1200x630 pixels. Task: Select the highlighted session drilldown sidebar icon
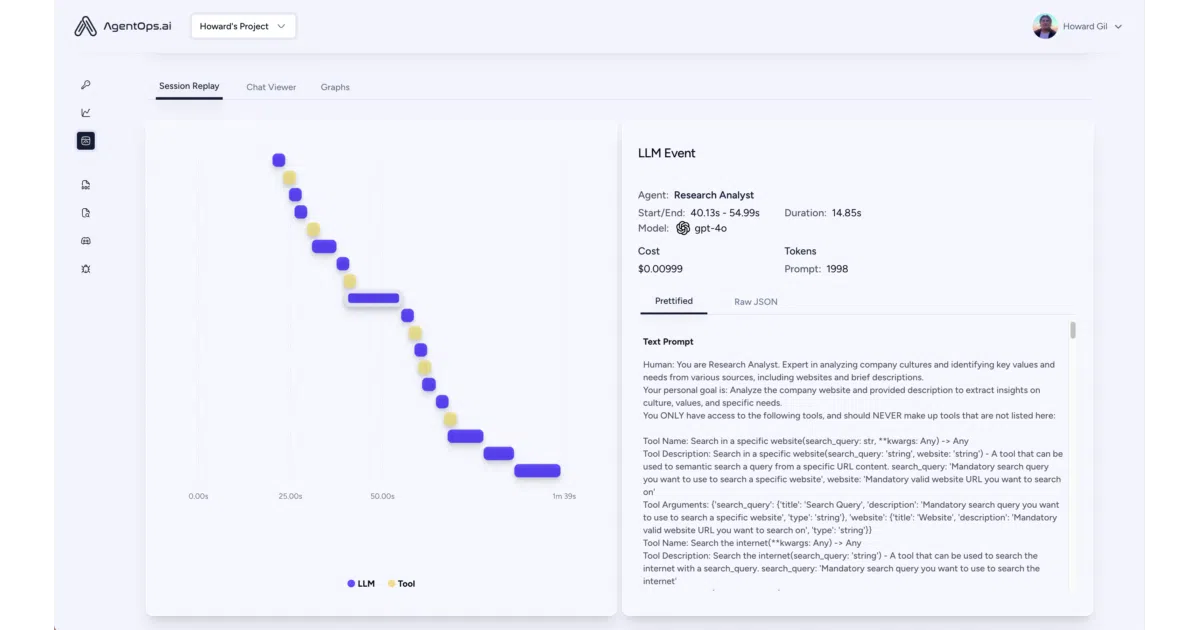click(x=86, y=141)
